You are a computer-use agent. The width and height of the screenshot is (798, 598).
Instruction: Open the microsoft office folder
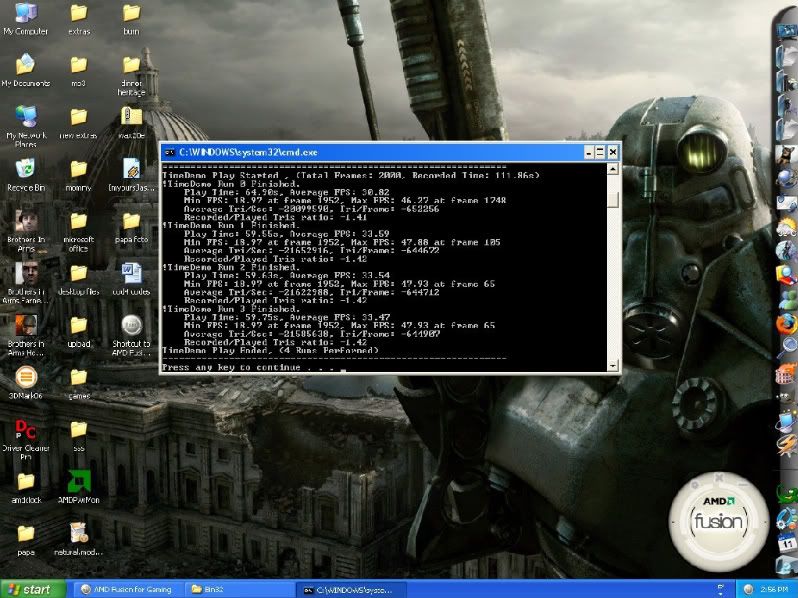pyautogui.click(x=78, y=221)
